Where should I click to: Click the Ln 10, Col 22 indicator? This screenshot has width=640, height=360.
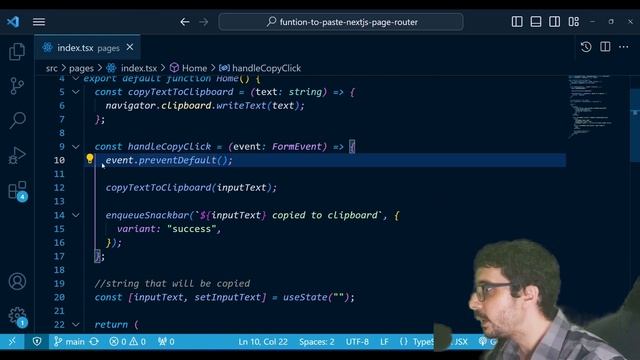(263, 342)
